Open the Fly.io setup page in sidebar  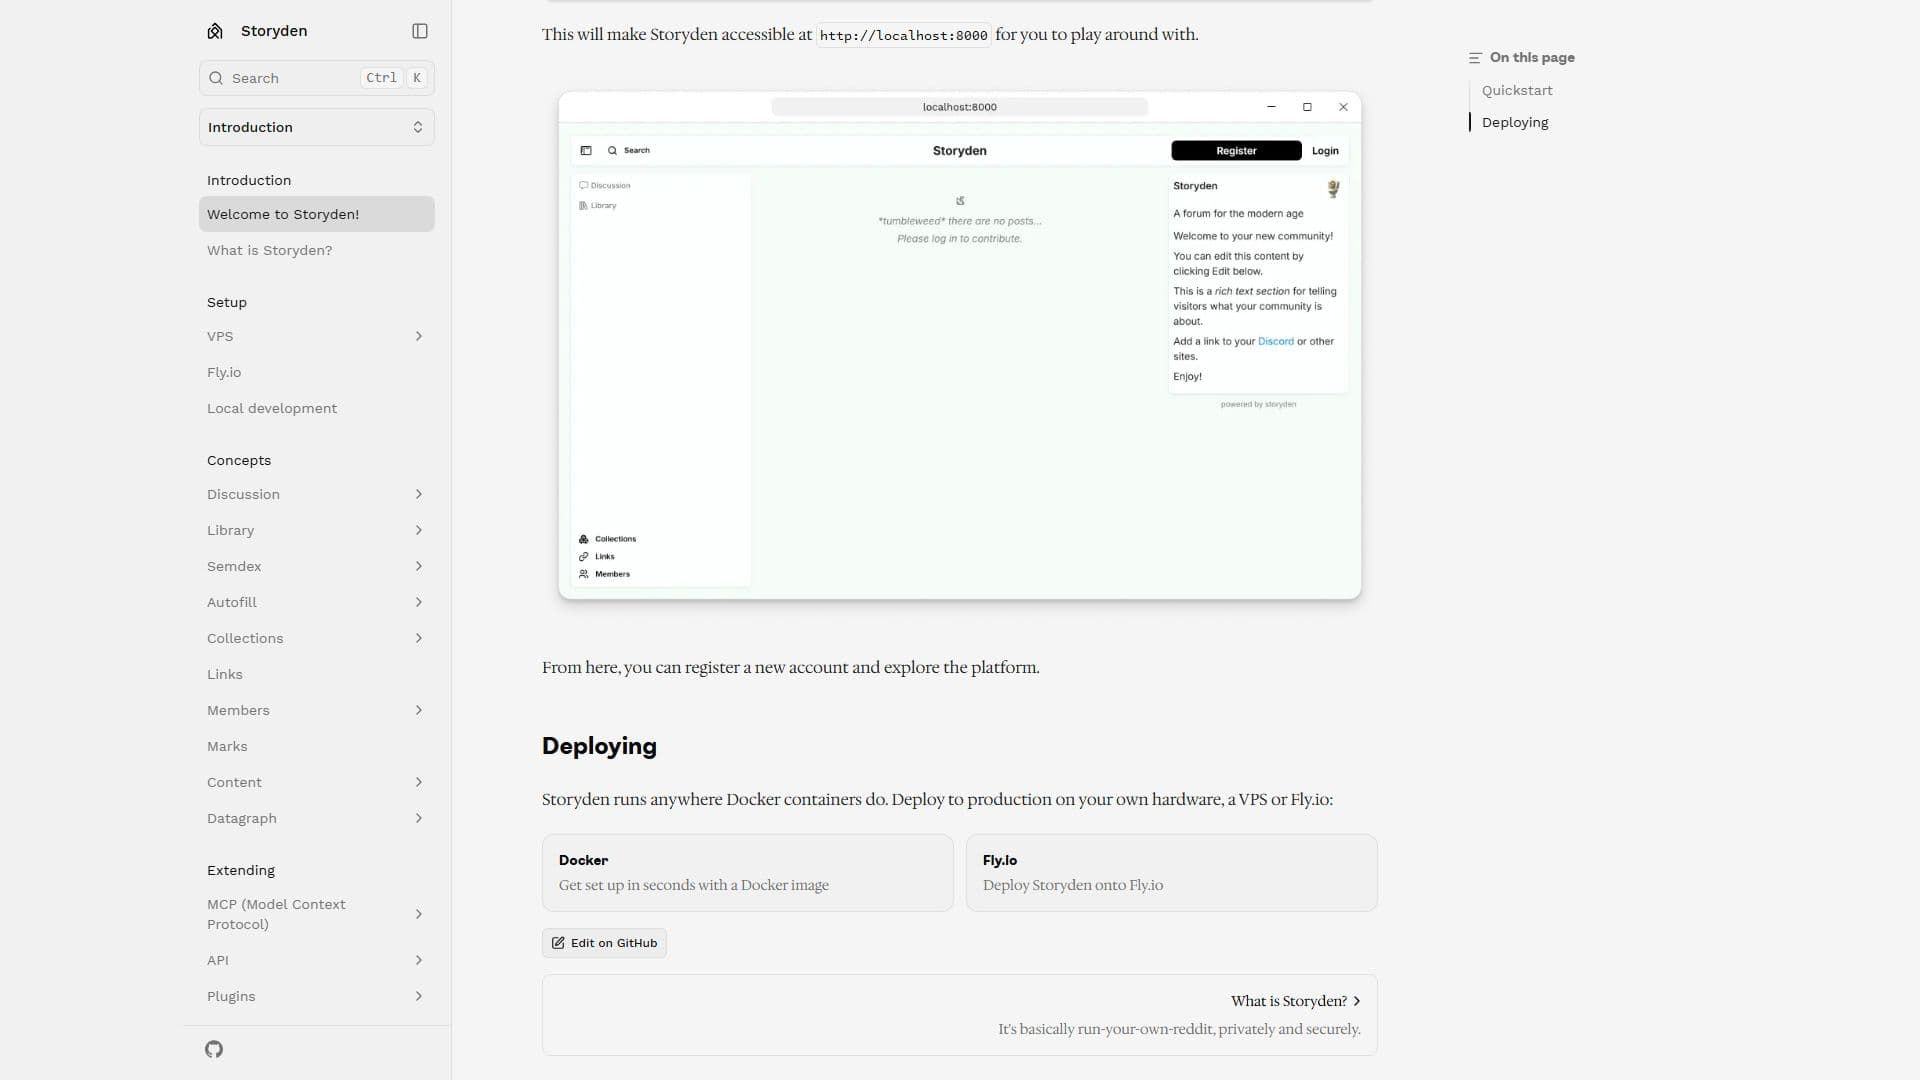(x=317, y=372)
